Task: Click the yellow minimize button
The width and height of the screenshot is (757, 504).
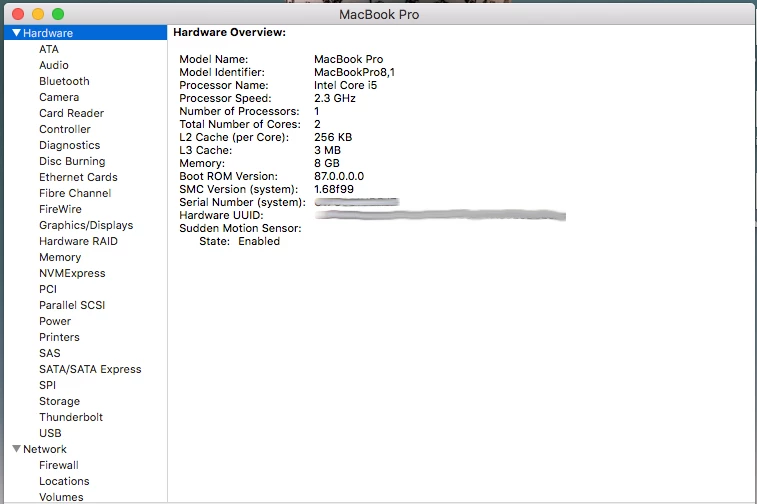Action: (x=38, y=14)
